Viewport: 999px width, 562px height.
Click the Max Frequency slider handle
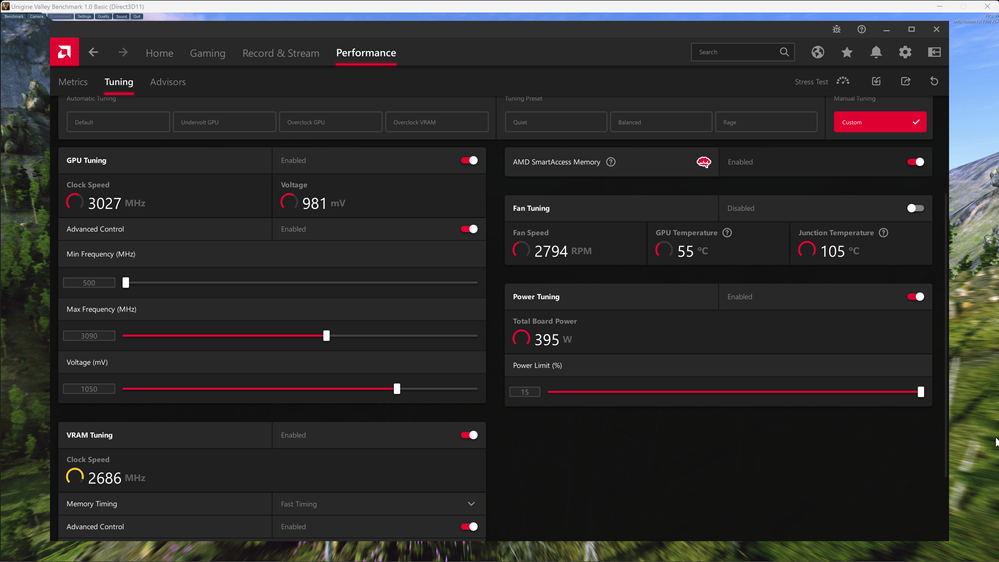(326, 336)
